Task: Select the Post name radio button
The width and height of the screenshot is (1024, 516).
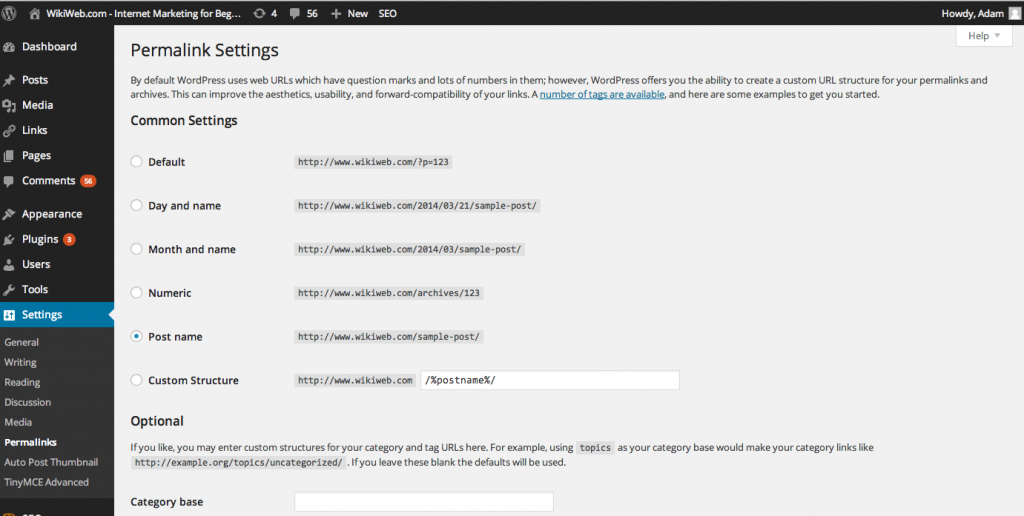Action: (136, 336)
